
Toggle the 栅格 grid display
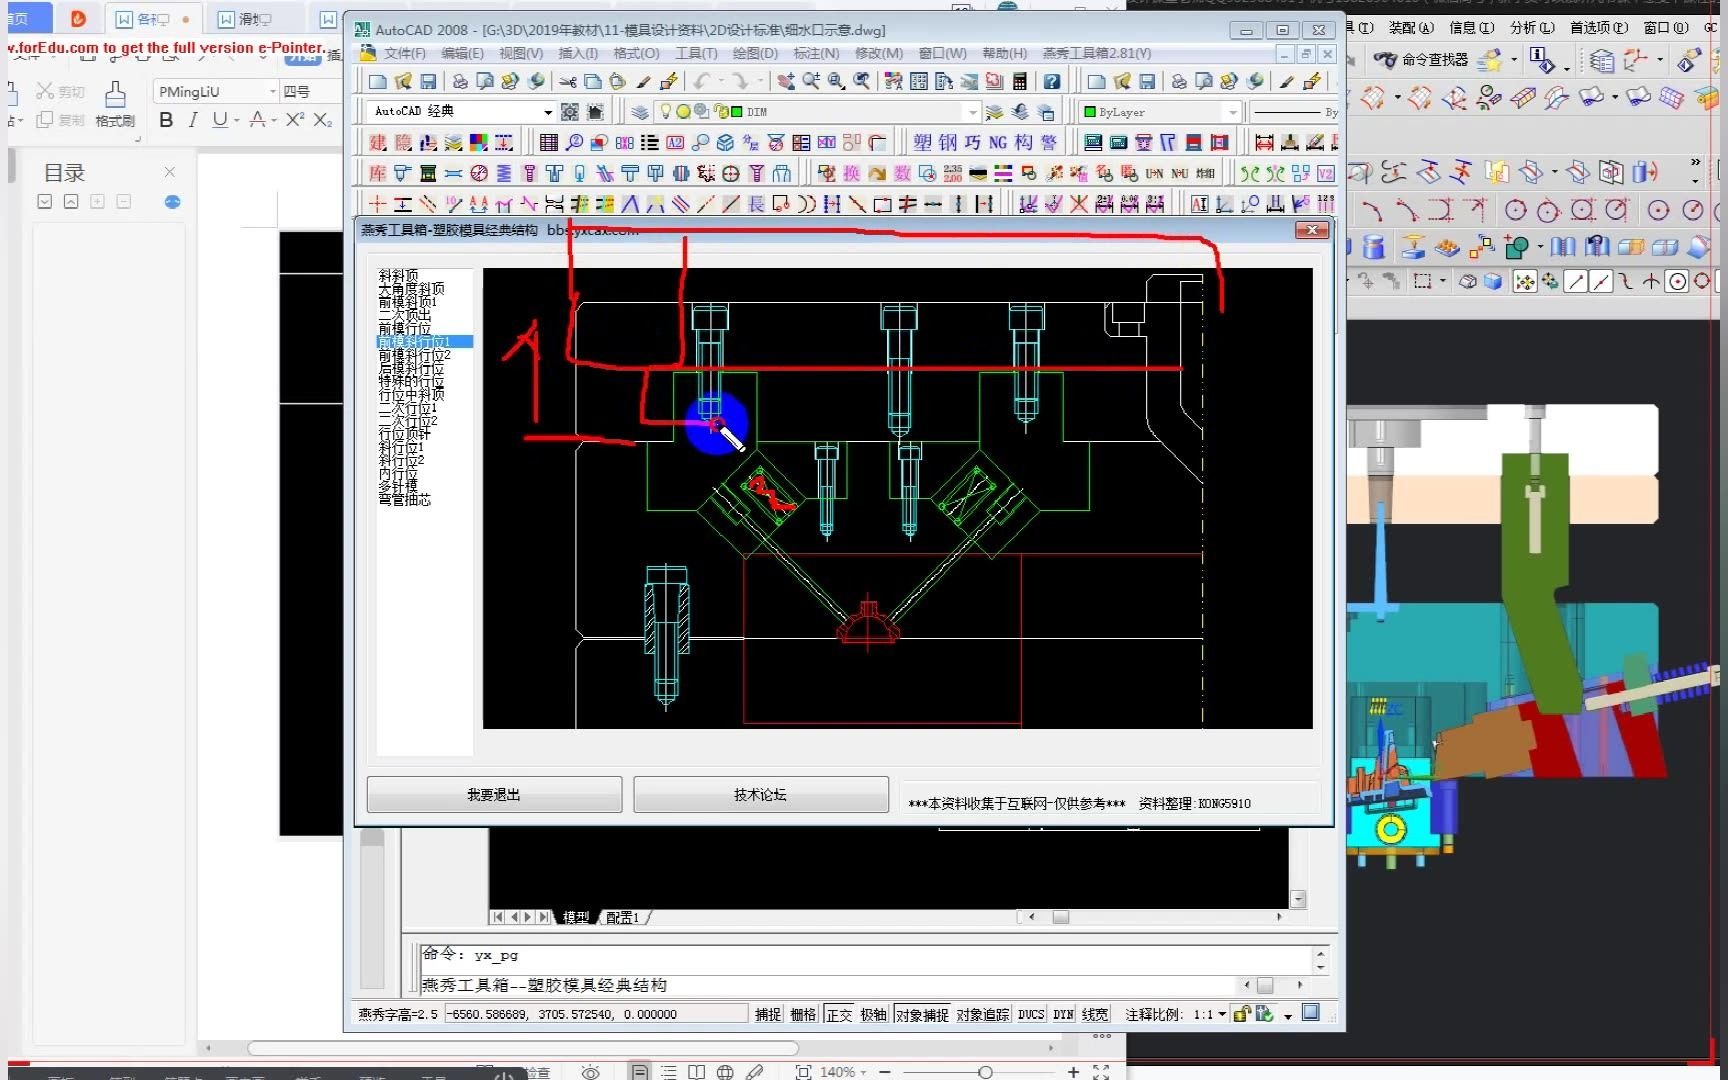[803, 1014]
